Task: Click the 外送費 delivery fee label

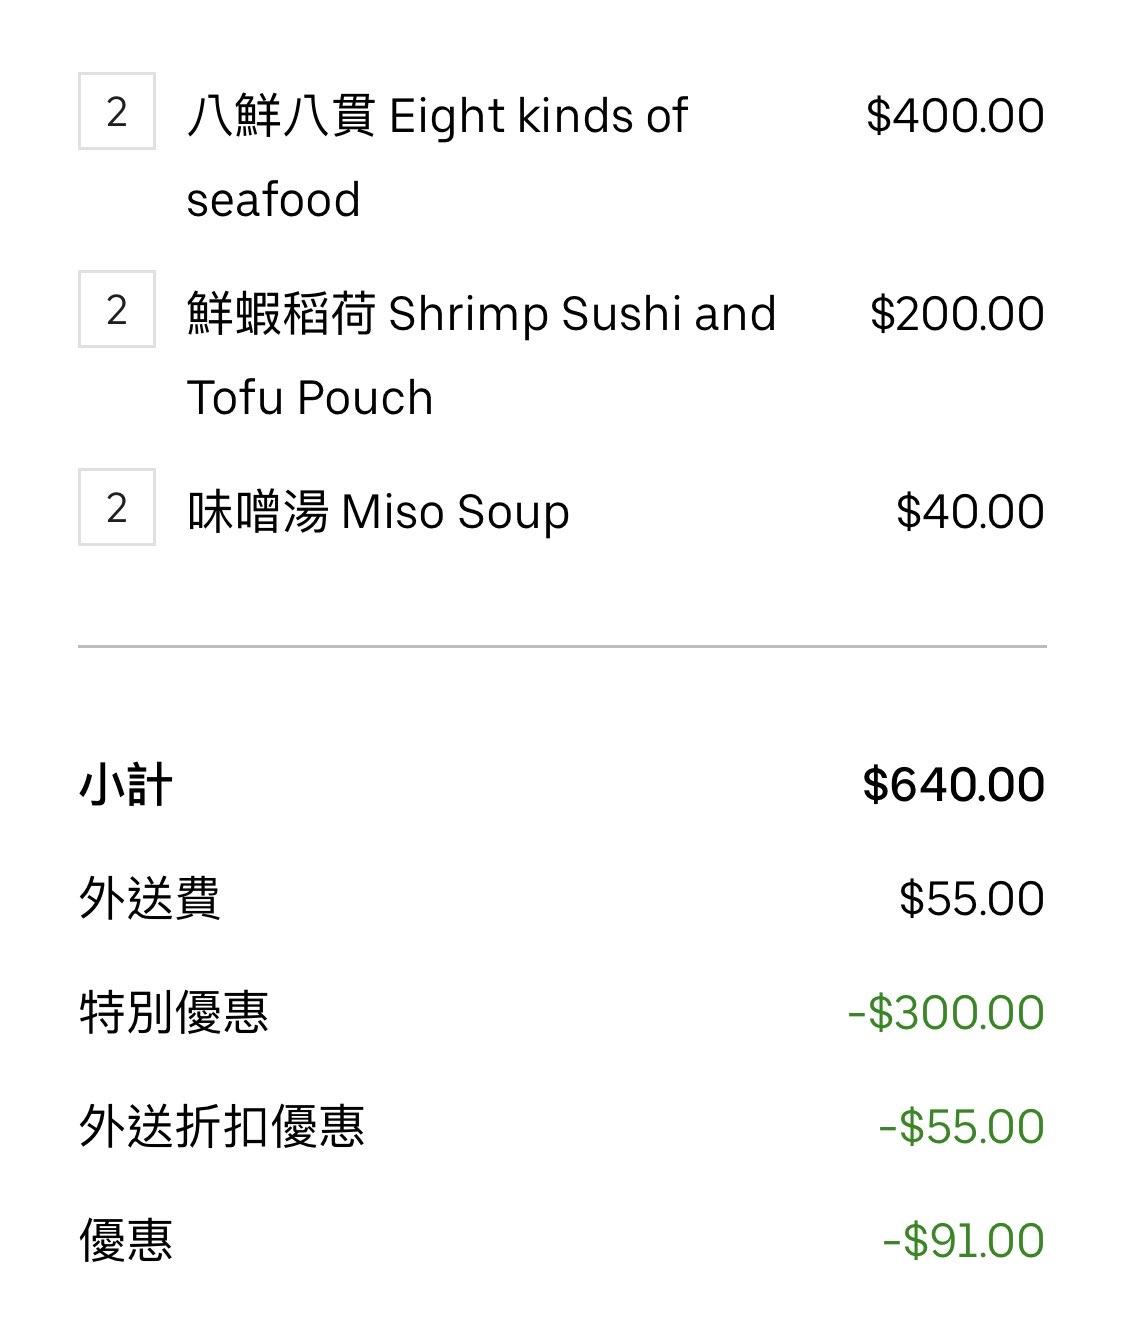Action: [x=149, y=898]
